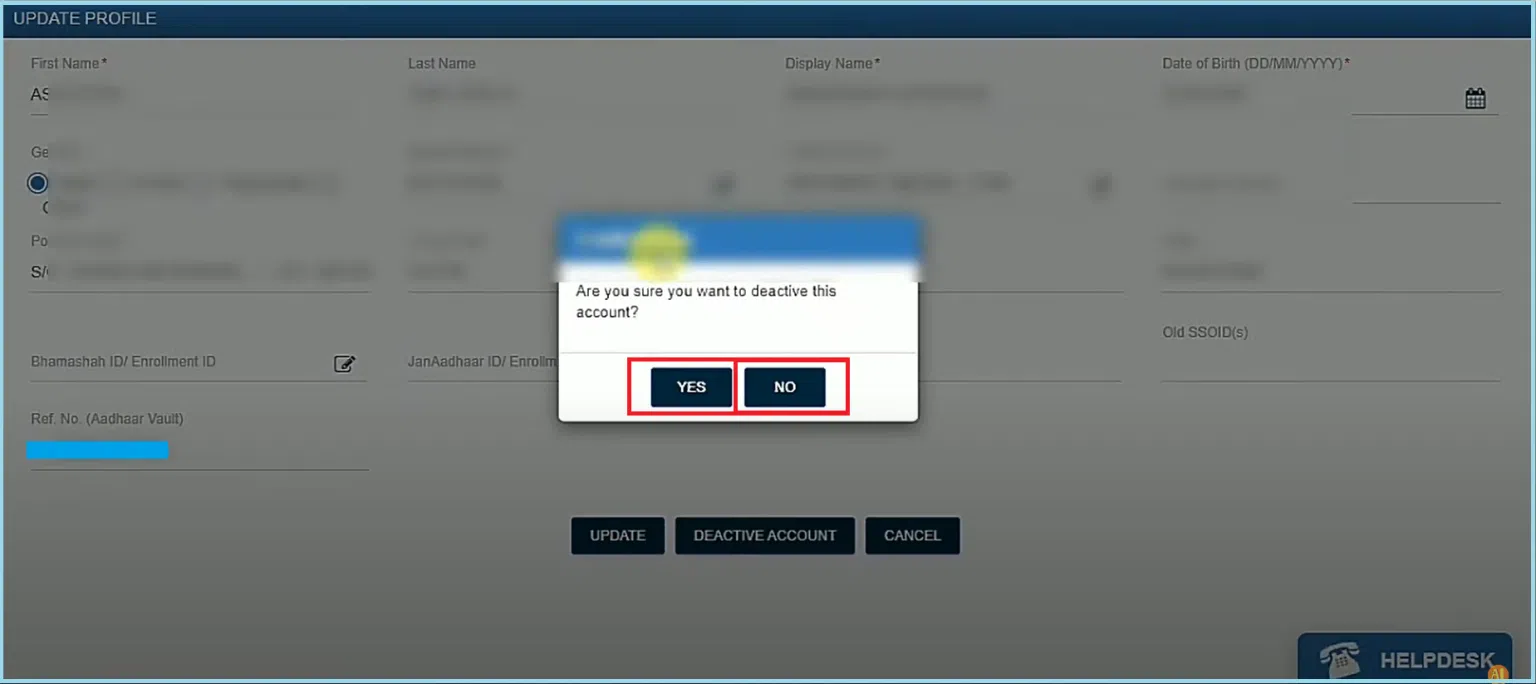Open the Date of Birth calendar picker
The image size is (1536, 684).
[1476, 97]
